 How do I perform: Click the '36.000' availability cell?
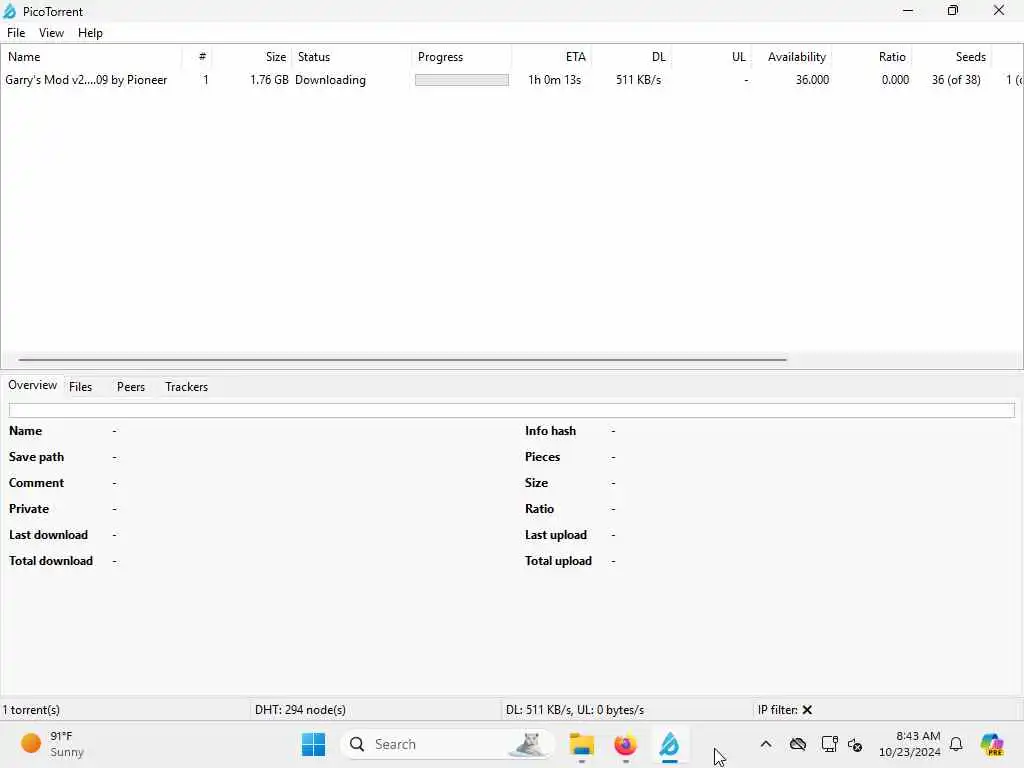[x=812, y=80]
